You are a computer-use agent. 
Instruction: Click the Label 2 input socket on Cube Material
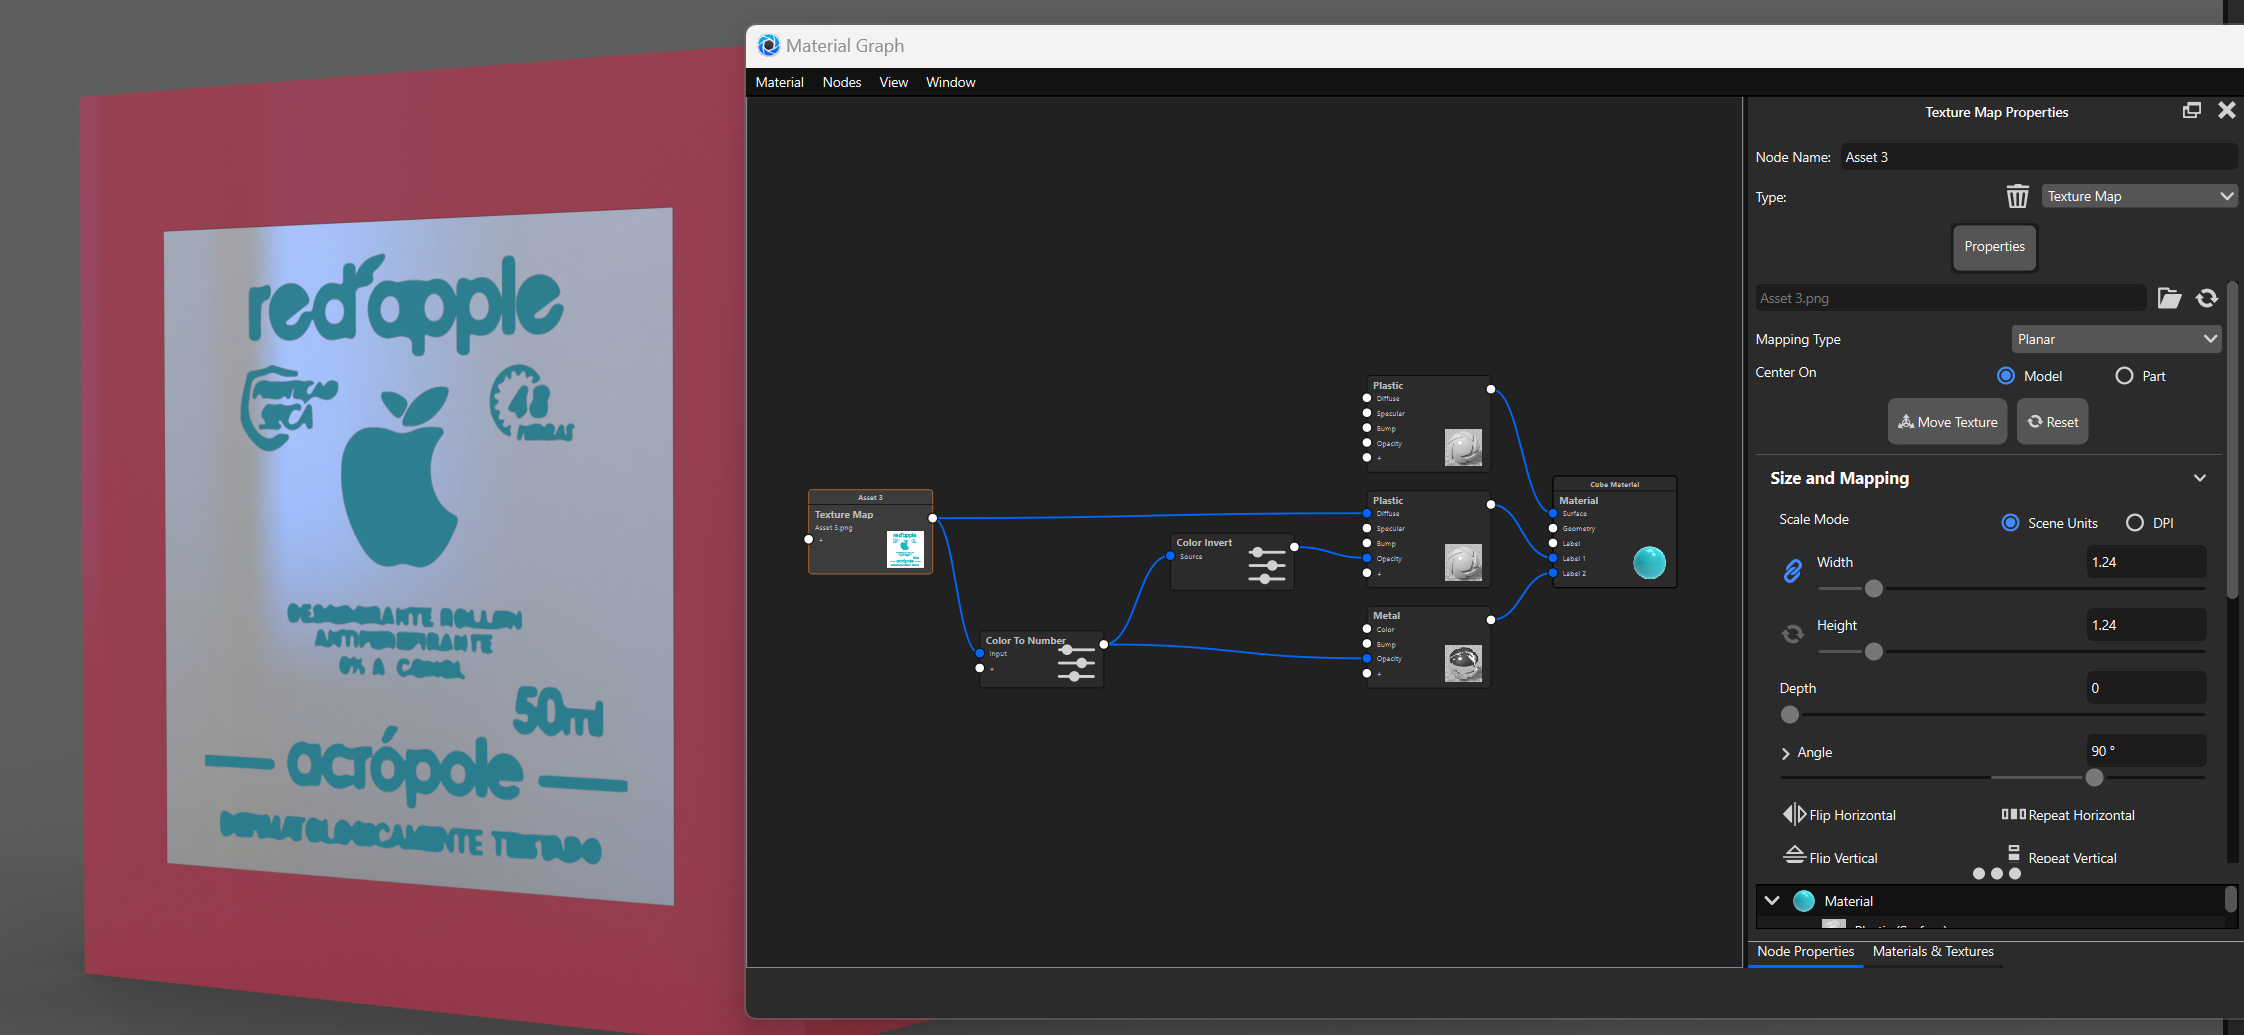pyautogui.click(x=1553, y=573)
